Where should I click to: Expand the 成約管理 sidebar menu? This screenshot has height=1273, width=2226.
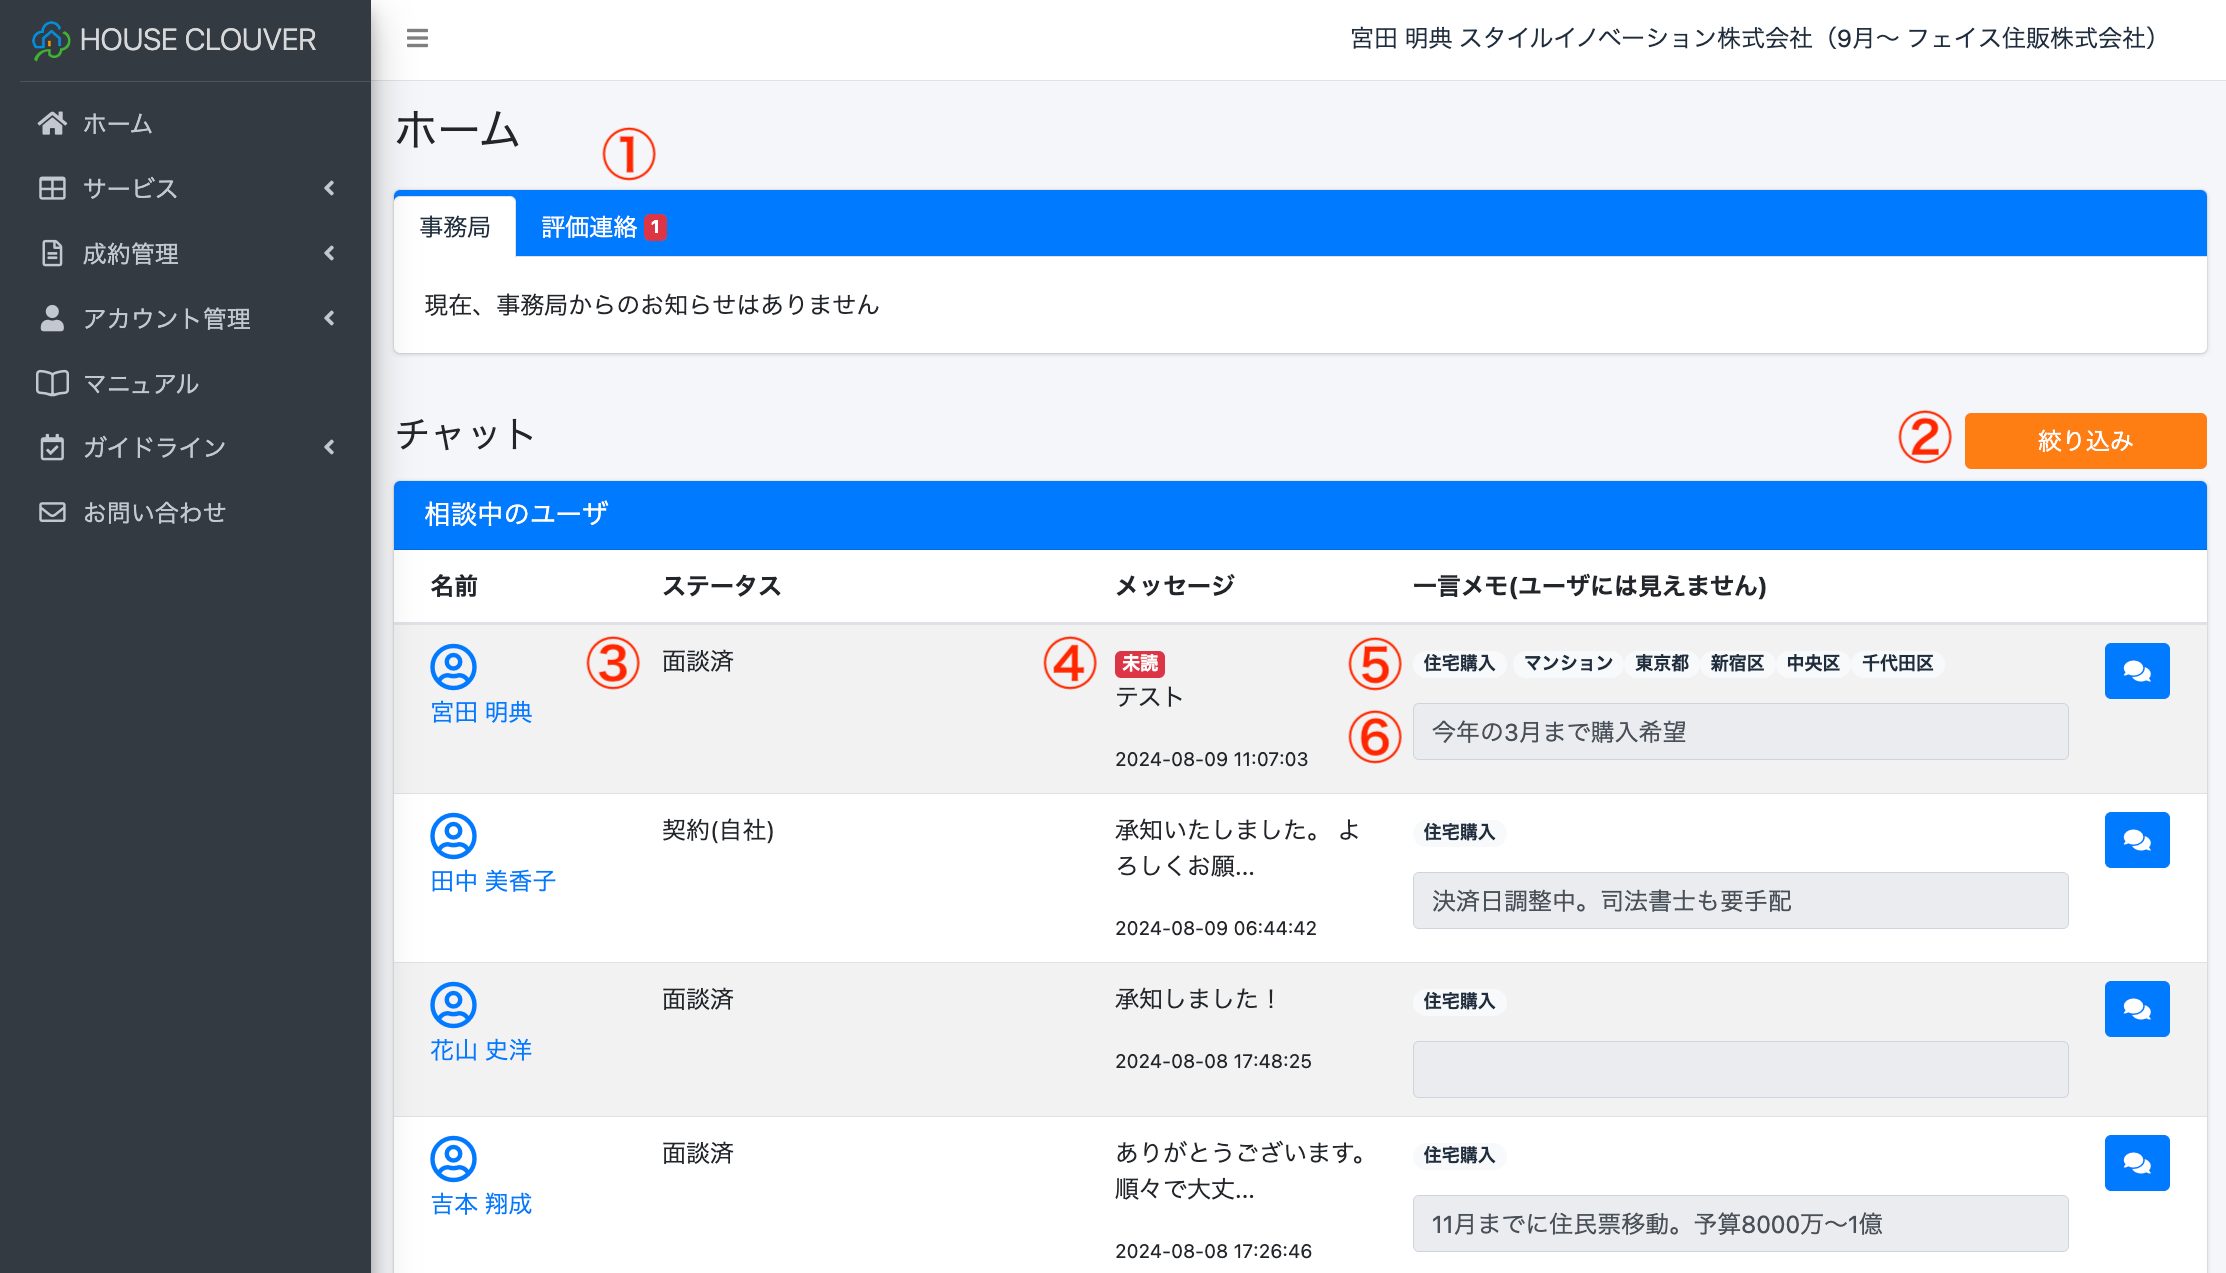[x=185, y=254]
